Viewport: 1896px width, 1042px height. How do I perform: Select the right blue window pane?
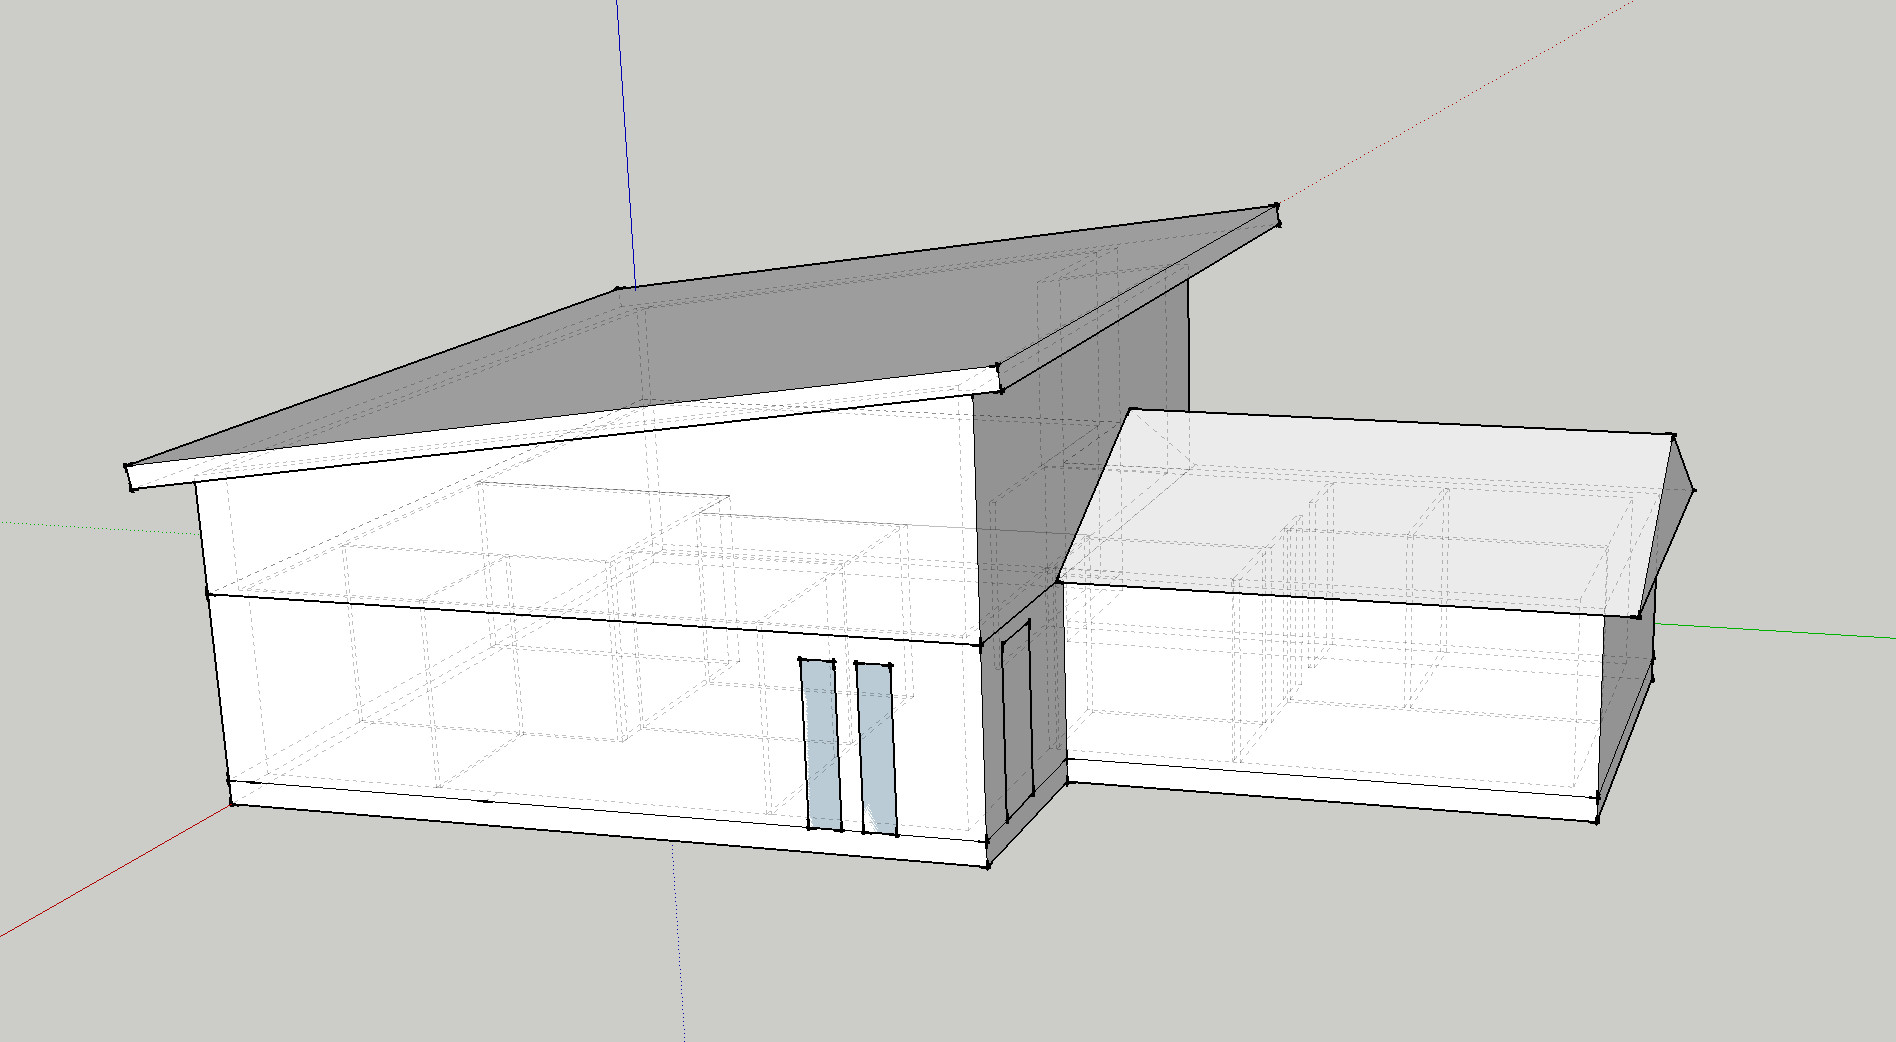coord(876,748)
